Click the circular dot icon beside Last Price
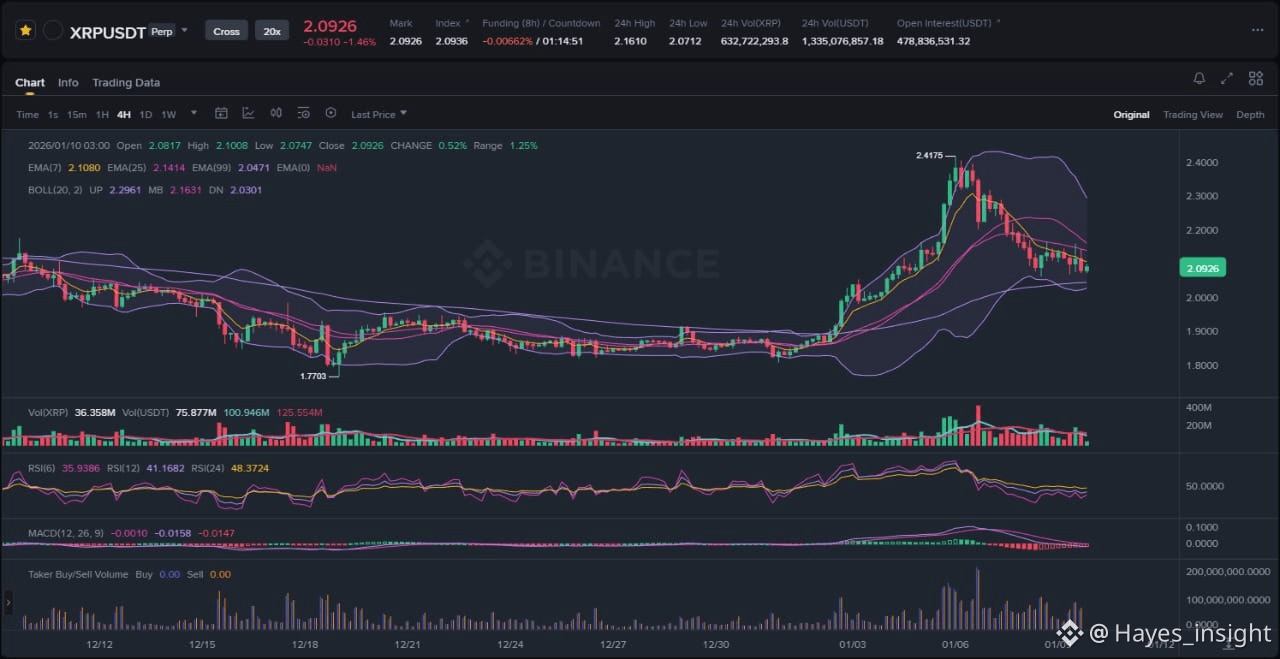The width and height of the screenshot is (1280, 659). coord(331,114)
